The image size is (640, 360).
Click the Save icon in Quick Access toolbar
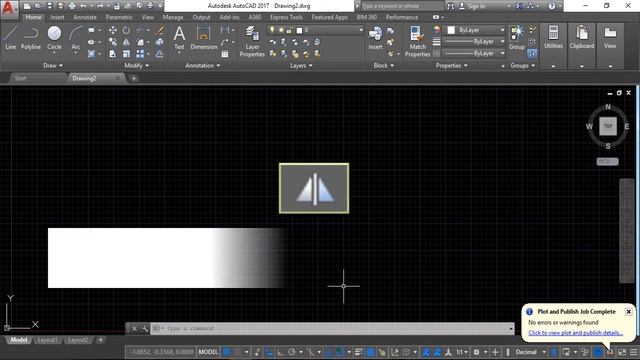[x=49, y=6]
